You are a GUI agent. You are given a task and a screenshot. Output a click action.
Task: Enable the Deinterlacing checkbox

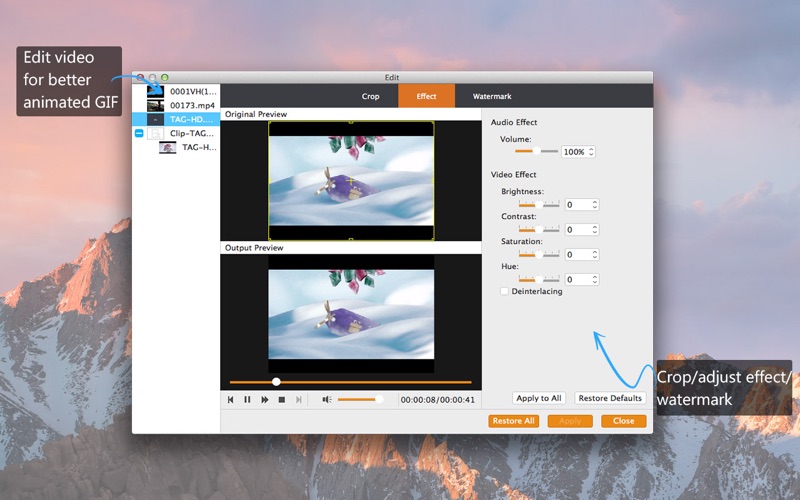pos(504,291)
